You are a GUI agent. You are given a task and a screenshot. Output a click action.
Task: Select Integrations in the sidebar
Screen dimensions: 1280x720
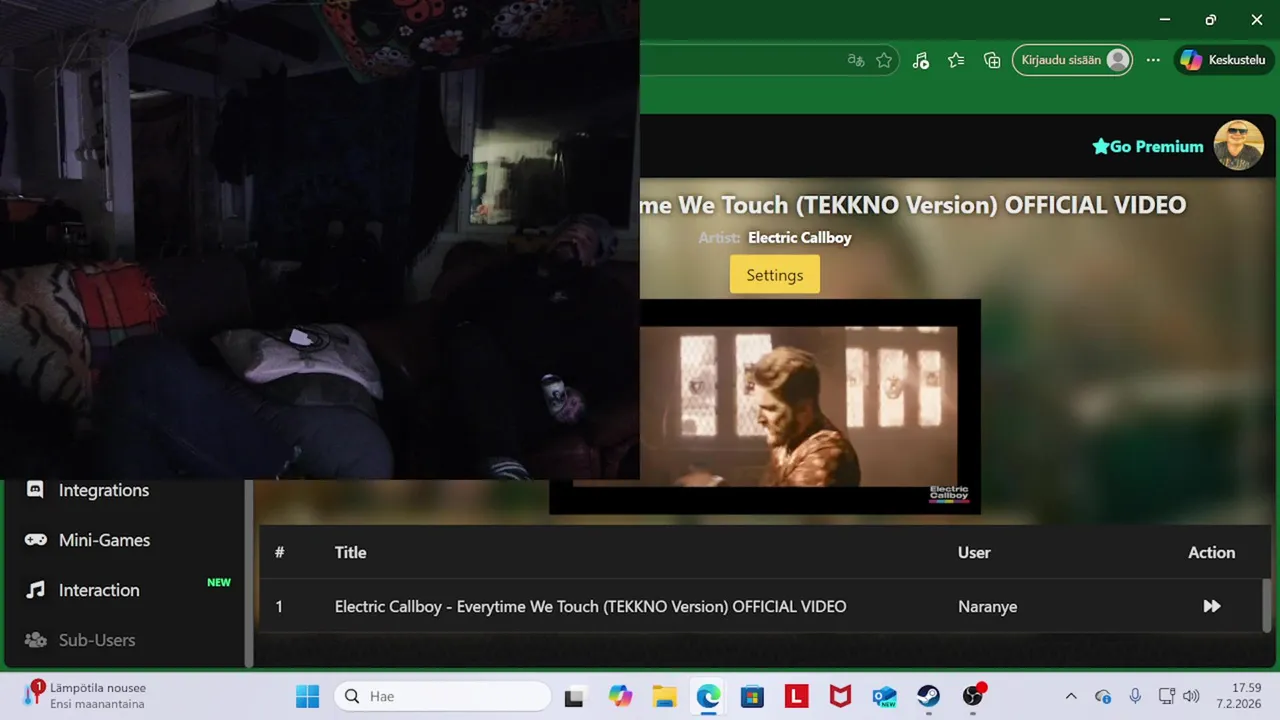104,490
